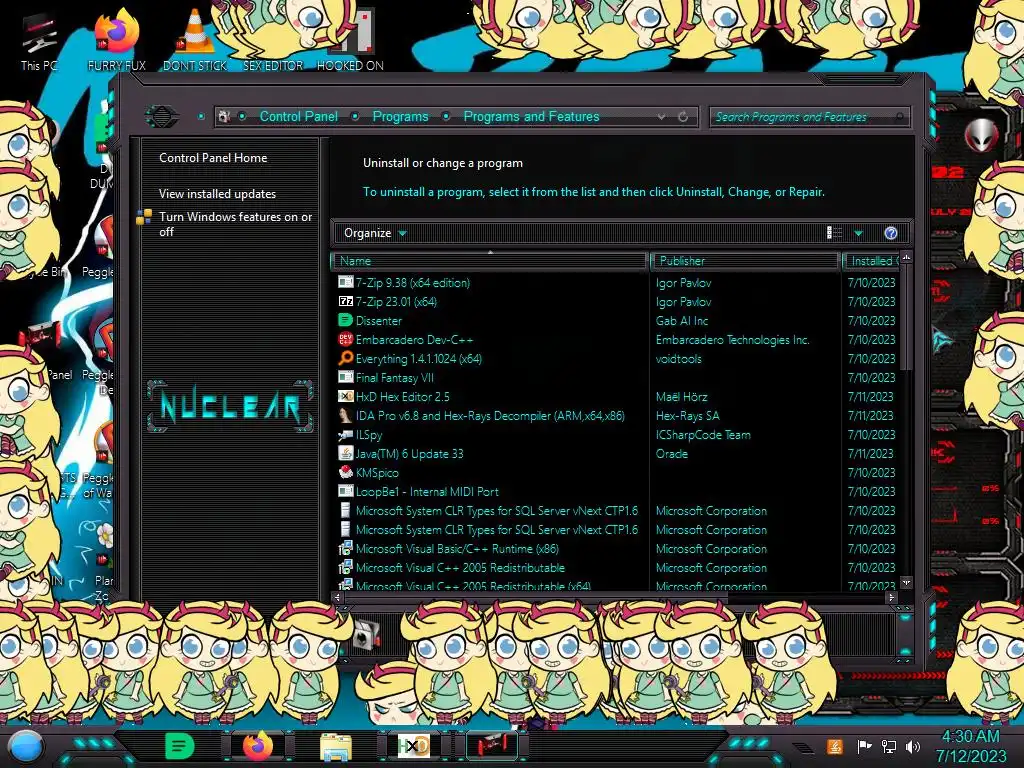This screenshot has width=1024, height=768.
Task: Open the DONT STICK VLC desktop shortcut
Action: (x=195, y=40)
